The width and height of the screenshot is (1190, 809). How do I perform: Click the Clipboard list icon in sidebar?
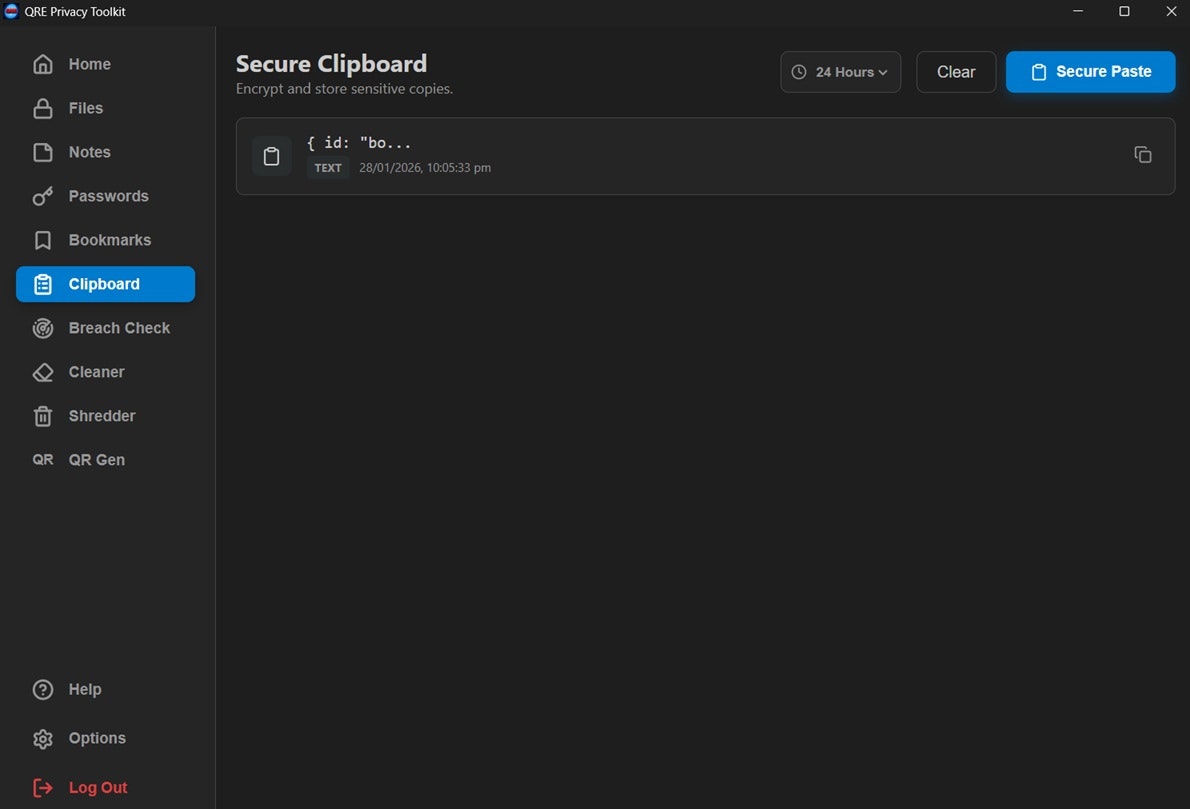(x=42, y=285)
